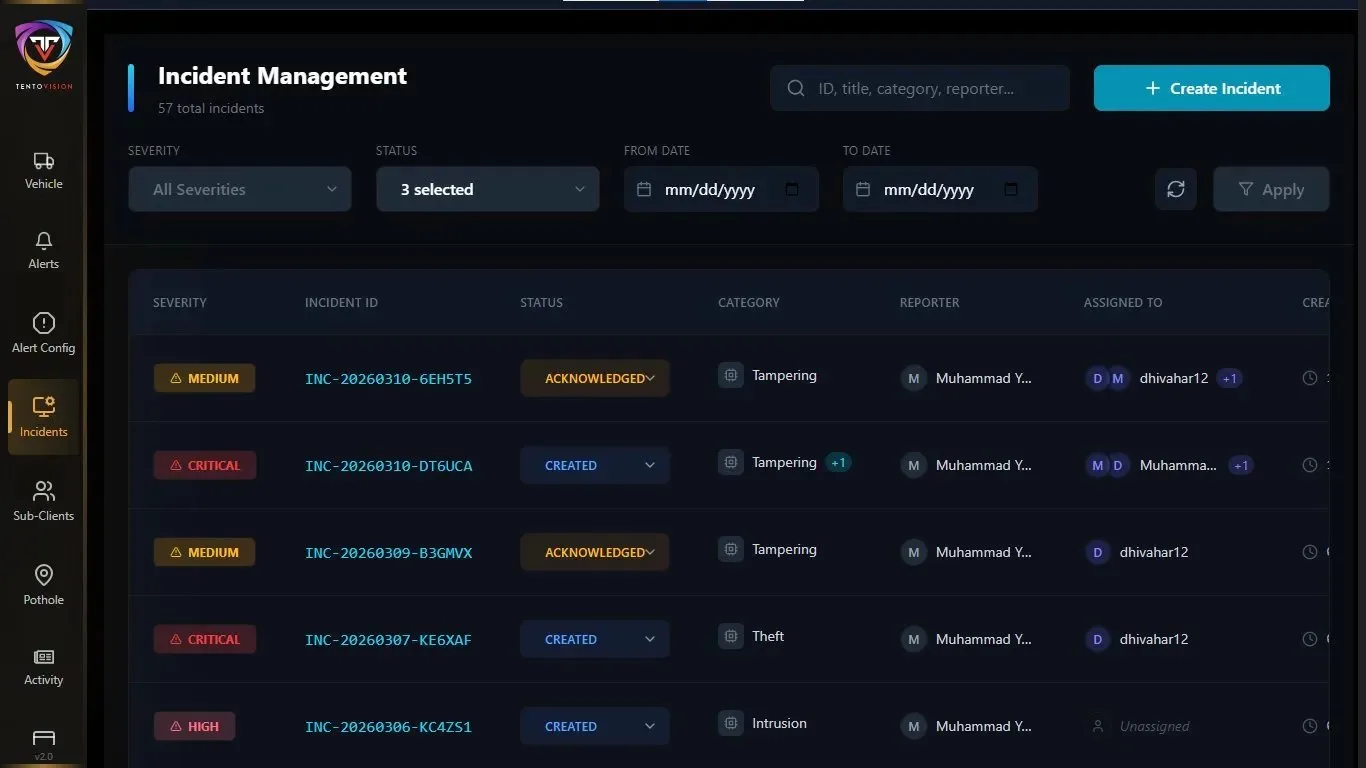Image resolution: width=1366 pixels, height=768 pixels.
Task: Click the +1 assignee badge for INC-20260310-6EH5T5
Action: pos(1230,378)
